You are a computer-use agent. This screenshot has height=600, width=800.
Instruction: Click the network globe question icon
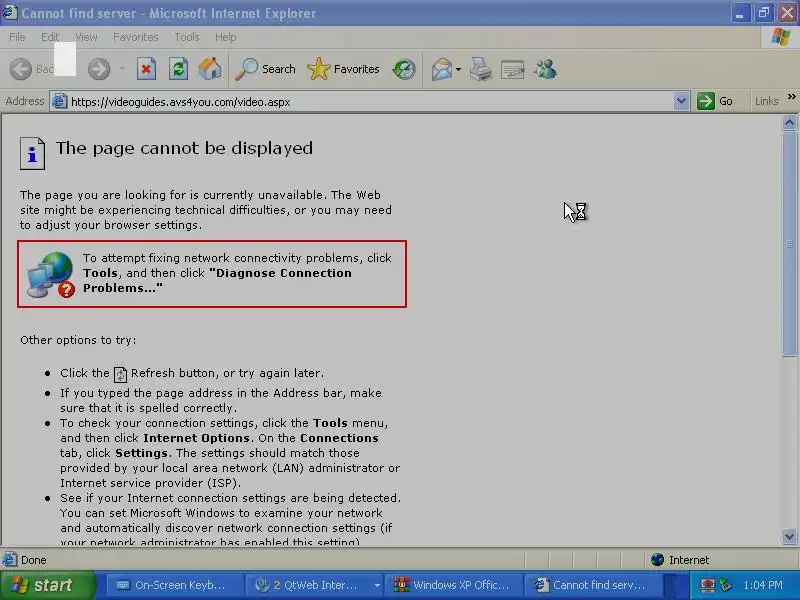[x=51, y=274]
